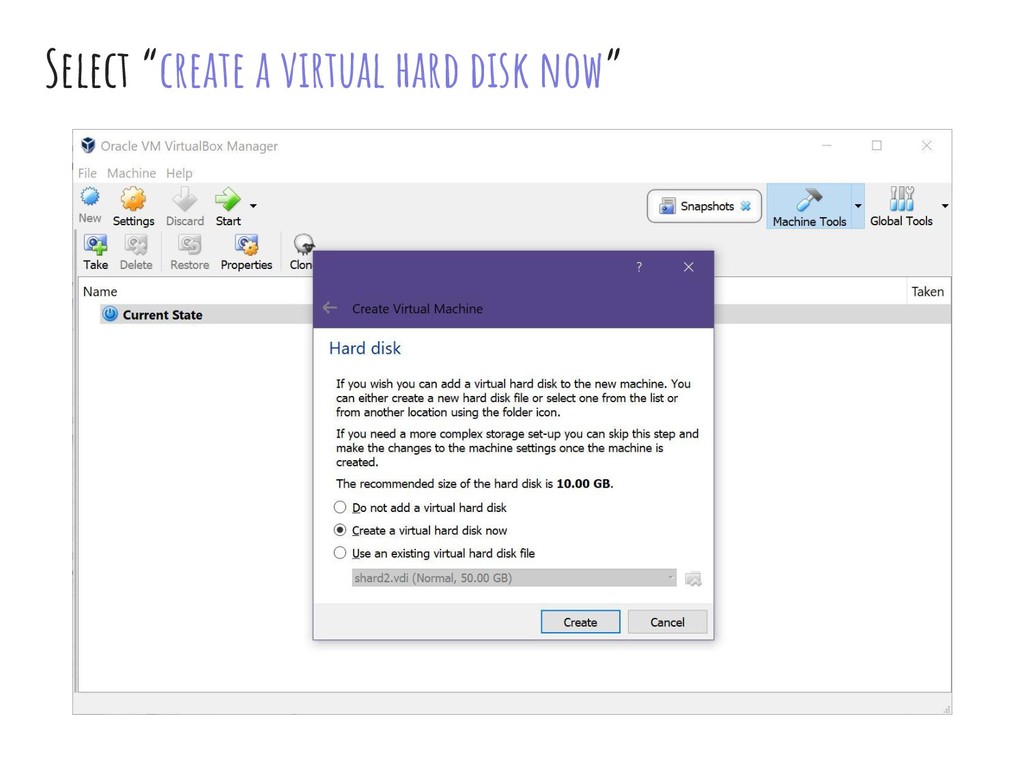Select Create a virtual hard disk now
This screenshot has width=1024, height=768.
click(x=340, y=530)
